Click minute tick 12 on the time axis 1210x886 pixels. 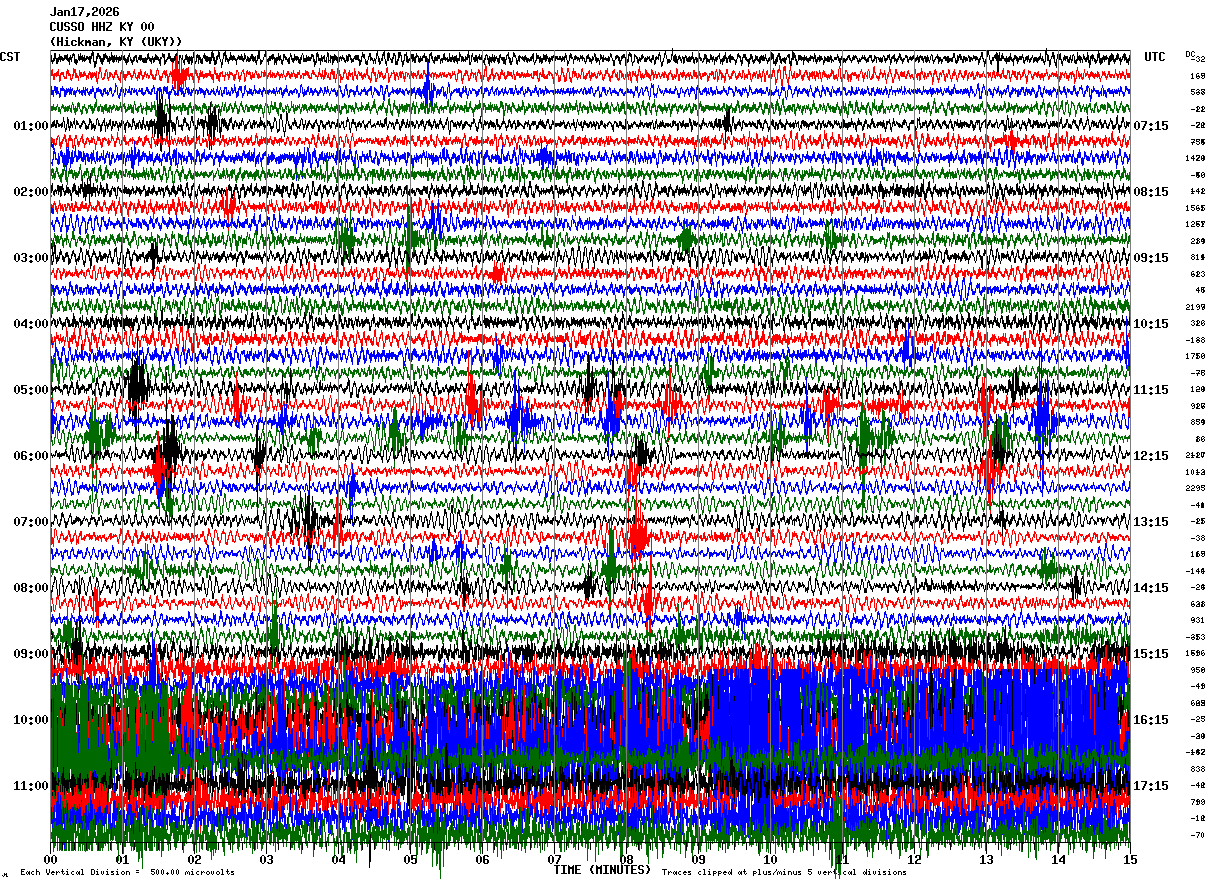[x=915, y=860]
